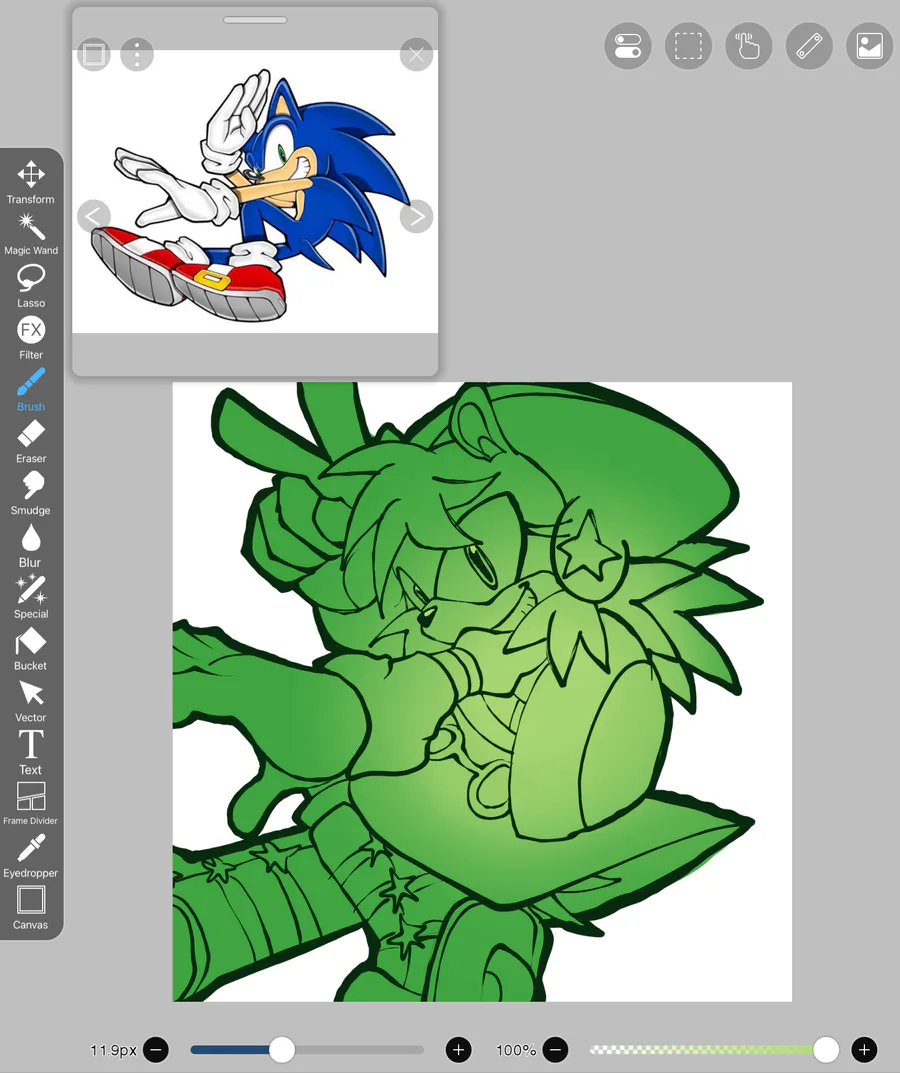Screen dimensions: 900x1073
Task: Select the Transform tool
Action: pyautogui.click(x=31, y=183)
